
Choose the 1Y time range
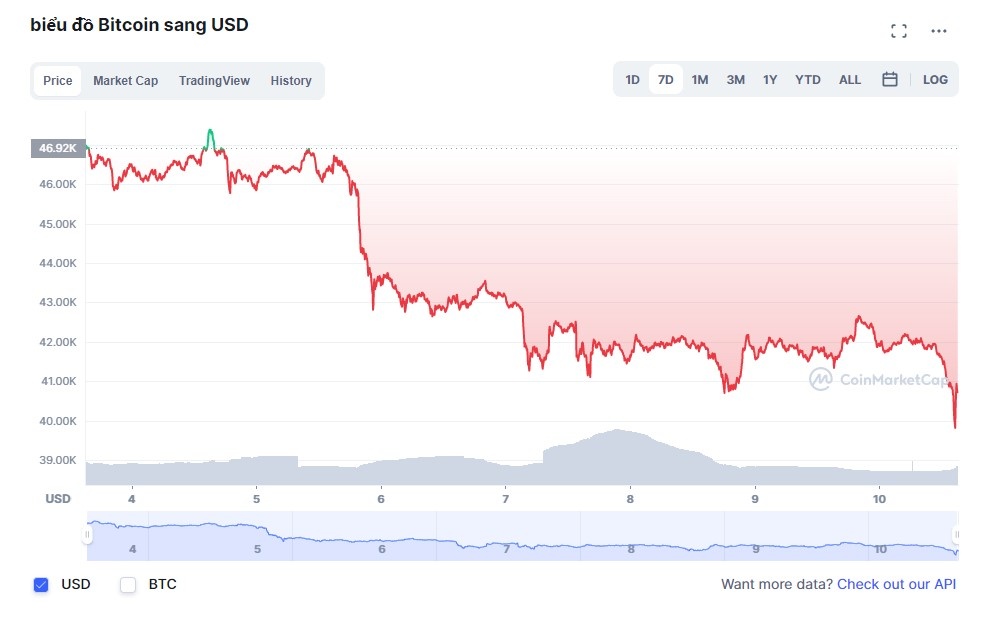pos(769,80)
